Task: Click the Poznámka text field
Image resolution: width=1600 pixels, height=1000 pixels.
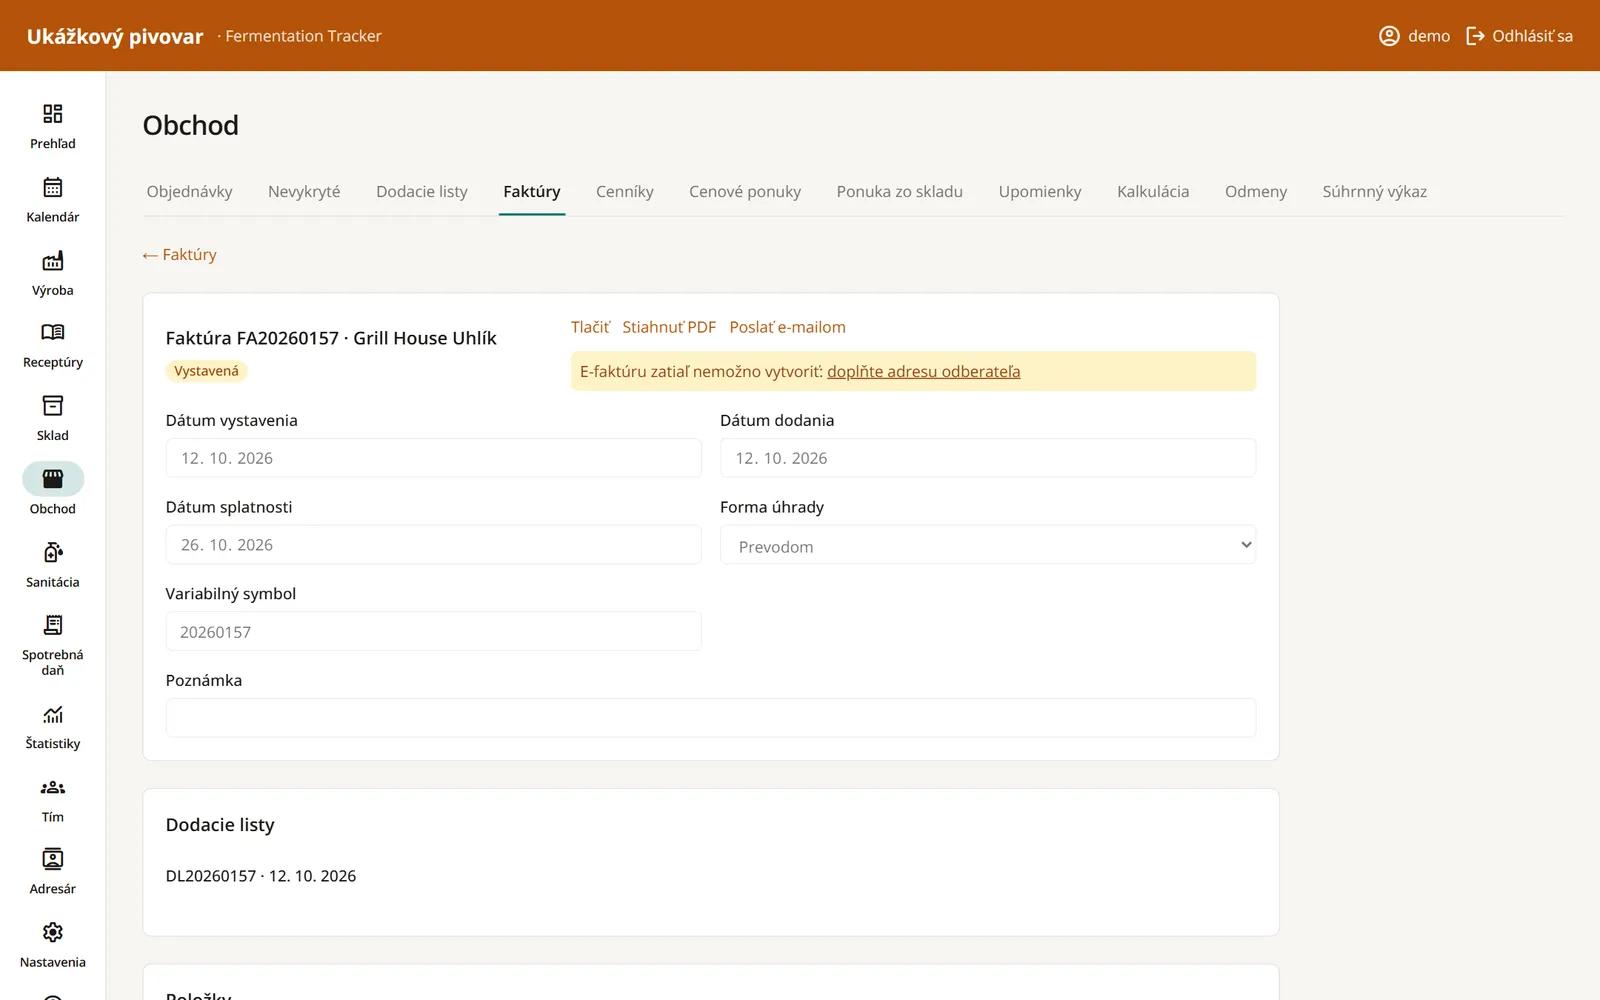Action: tap(711, 718)
